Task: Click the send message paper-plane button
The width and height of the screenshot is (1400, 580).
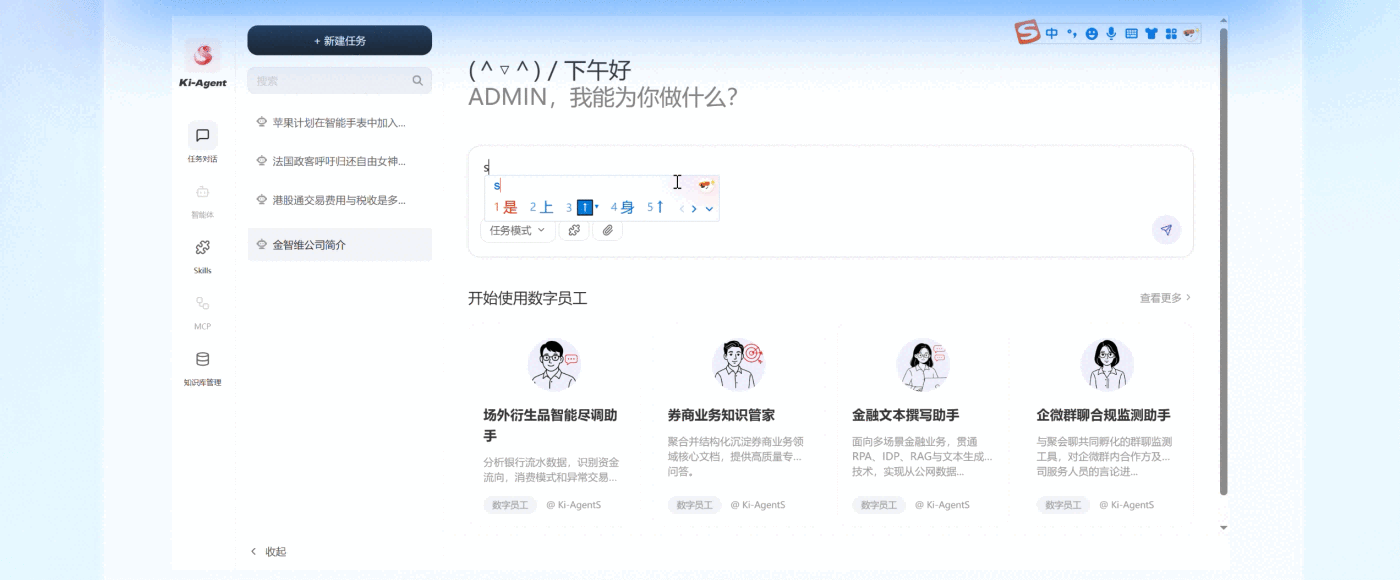Action: [x=1166, y=230]
